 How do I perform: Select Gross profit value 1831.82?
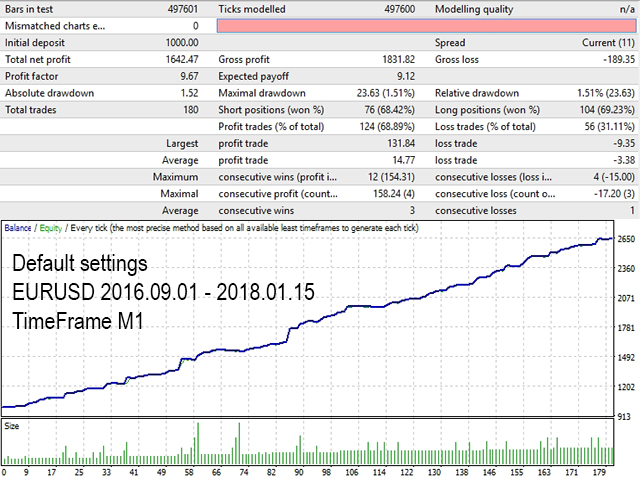(x=398, y=59)
